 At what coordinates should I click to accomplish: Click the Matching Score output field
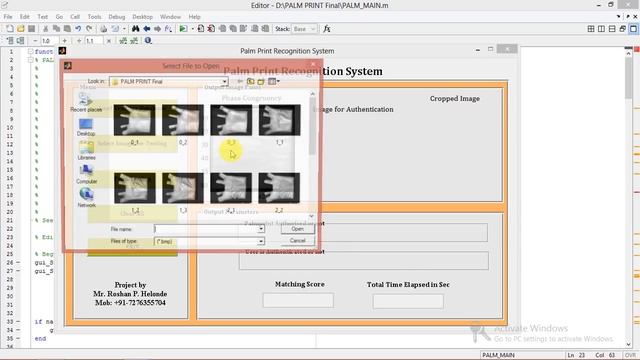[x=298, y=300]
